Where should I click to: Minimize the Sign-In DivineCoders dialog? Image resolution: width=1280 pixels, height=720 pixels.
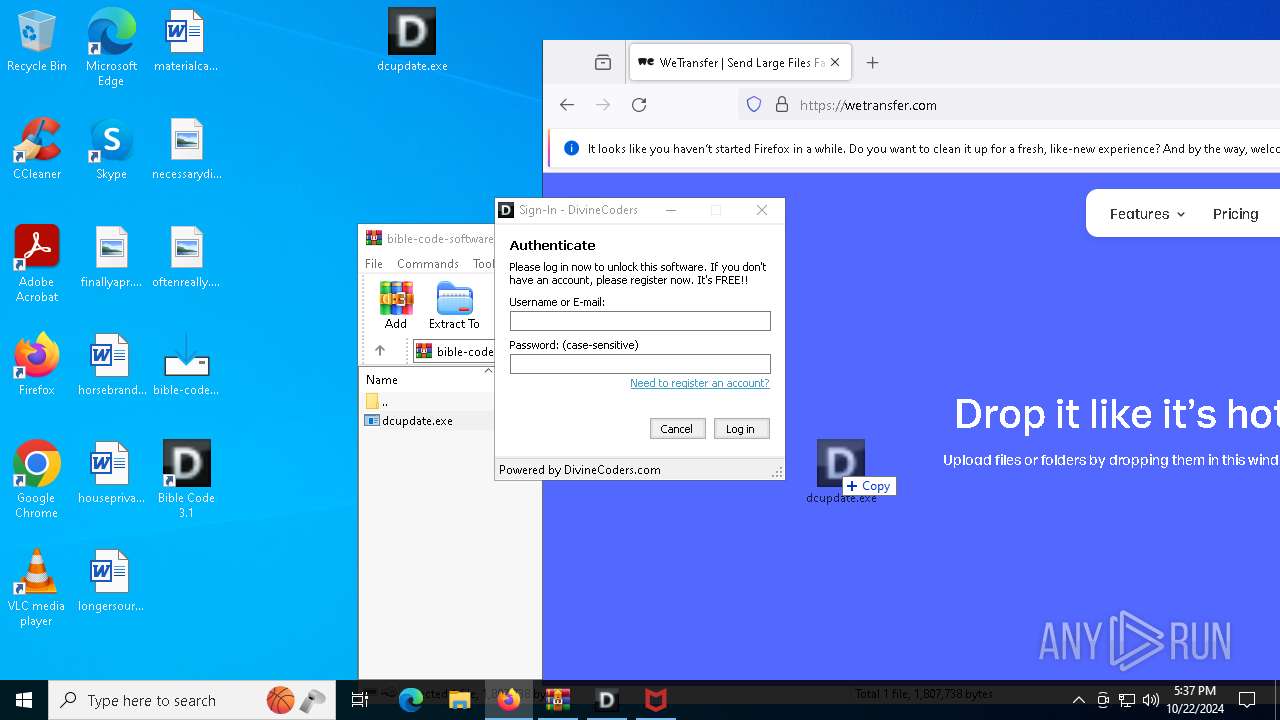(x=671, y=210)
